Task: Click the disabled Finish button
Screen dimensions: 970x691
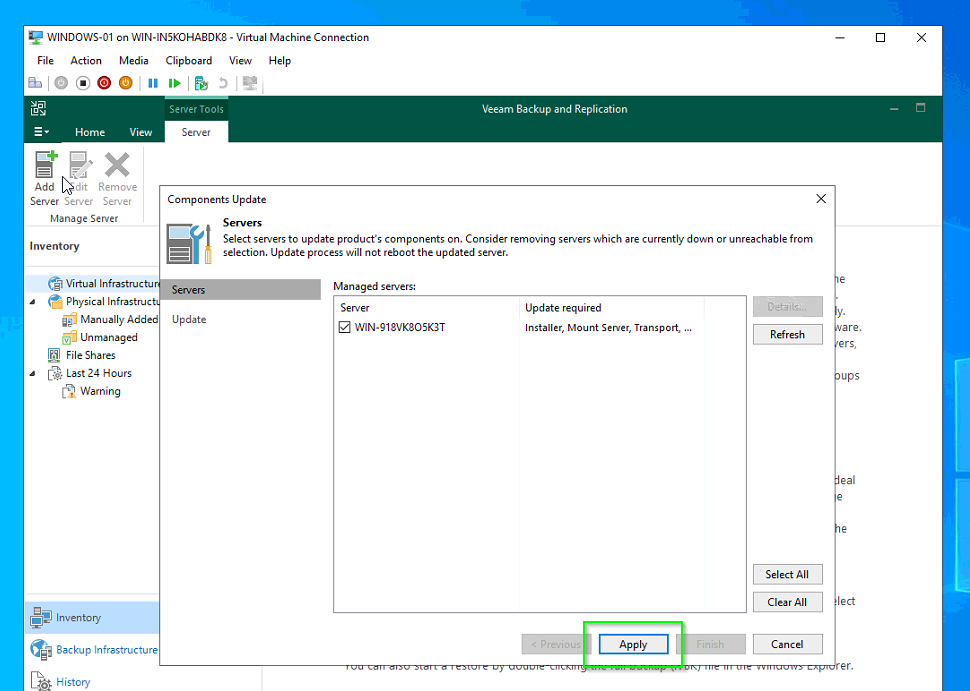Action: [710, 644]
